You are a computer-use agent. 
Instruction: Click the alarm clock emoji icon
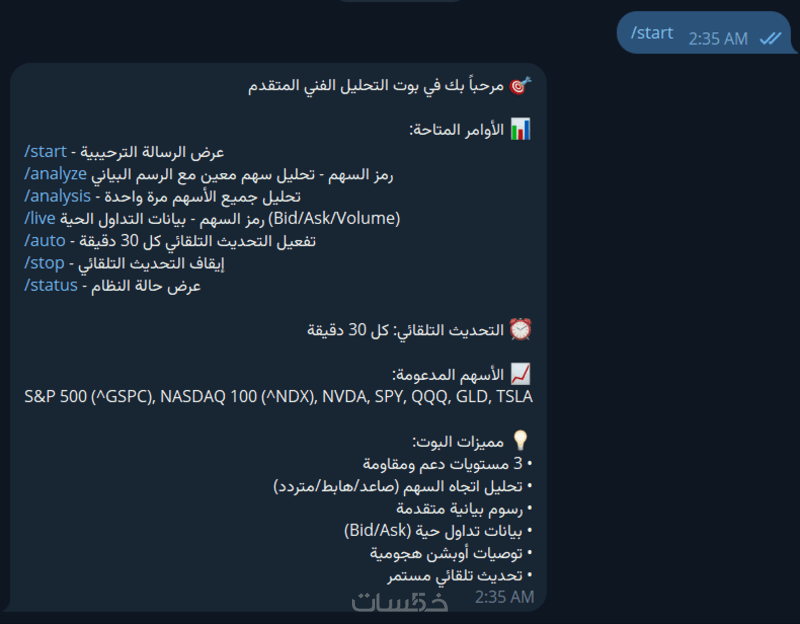(x=520, y=330)
